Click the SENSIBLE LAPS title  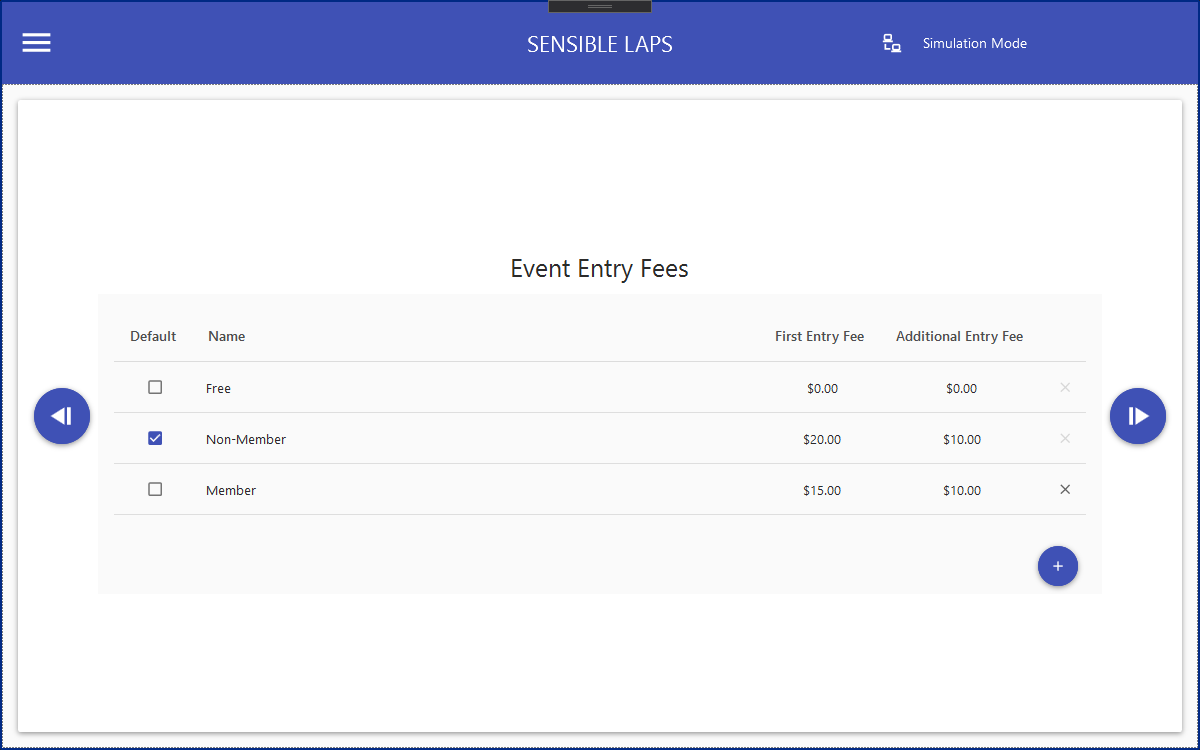pos(600,44)
